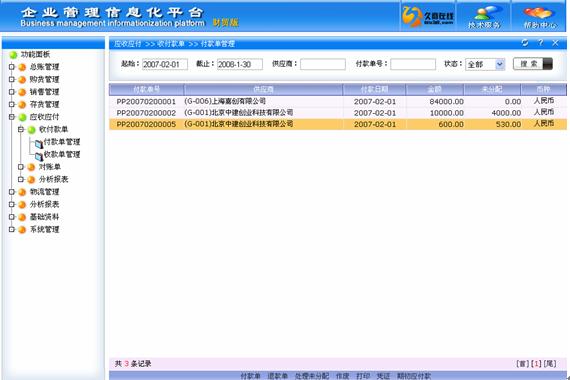The height and width of the screenshot is (380, 570).
Task: Open 技术服务 icon in top banner
Action: click(484, 16)
